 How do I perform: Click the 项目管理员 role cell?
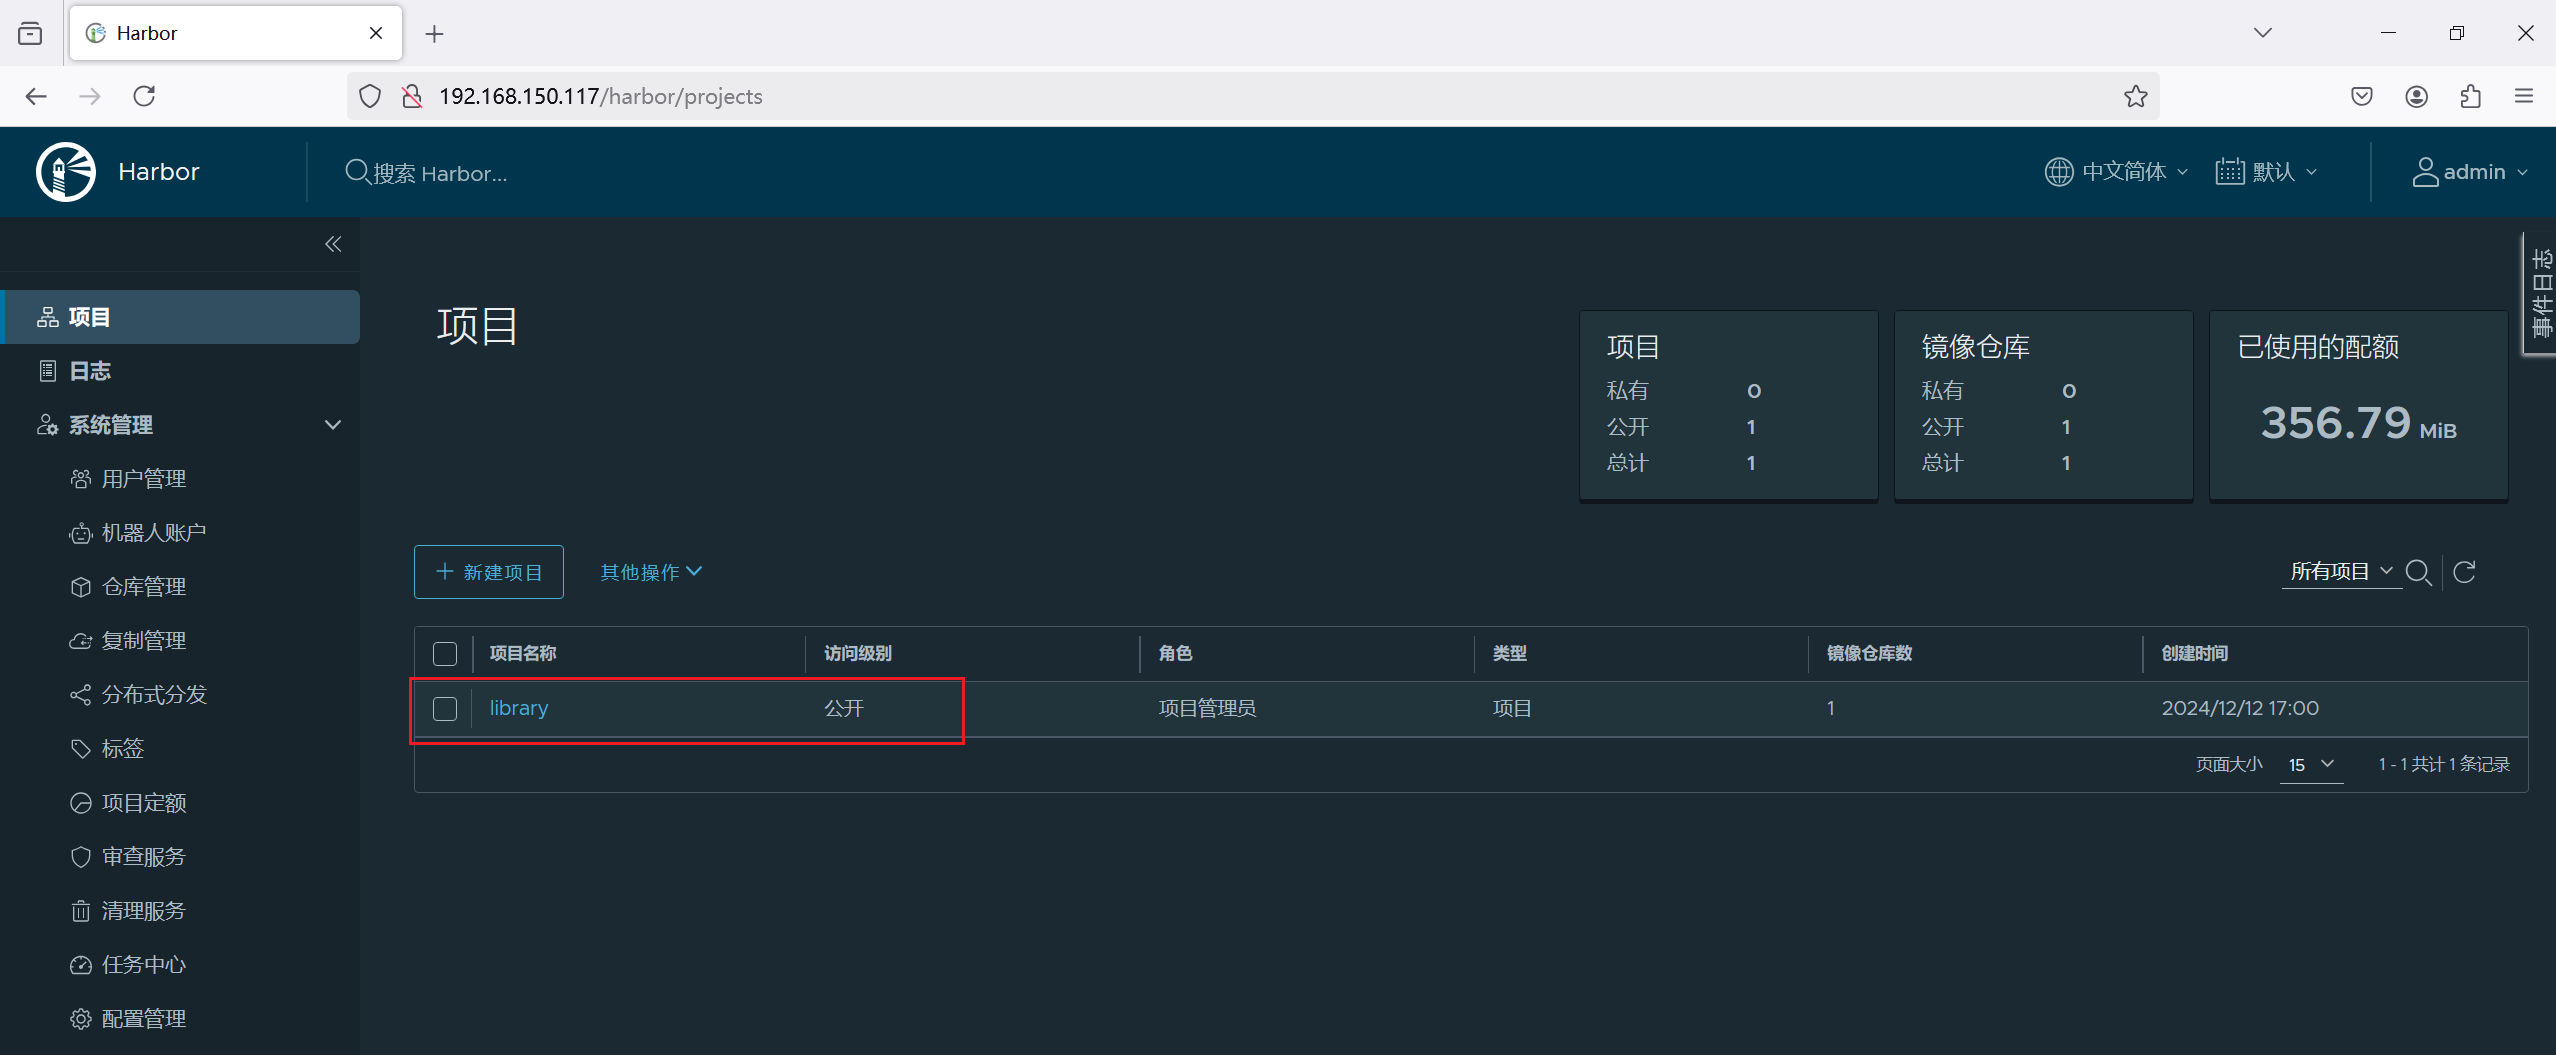(1207, 708)
